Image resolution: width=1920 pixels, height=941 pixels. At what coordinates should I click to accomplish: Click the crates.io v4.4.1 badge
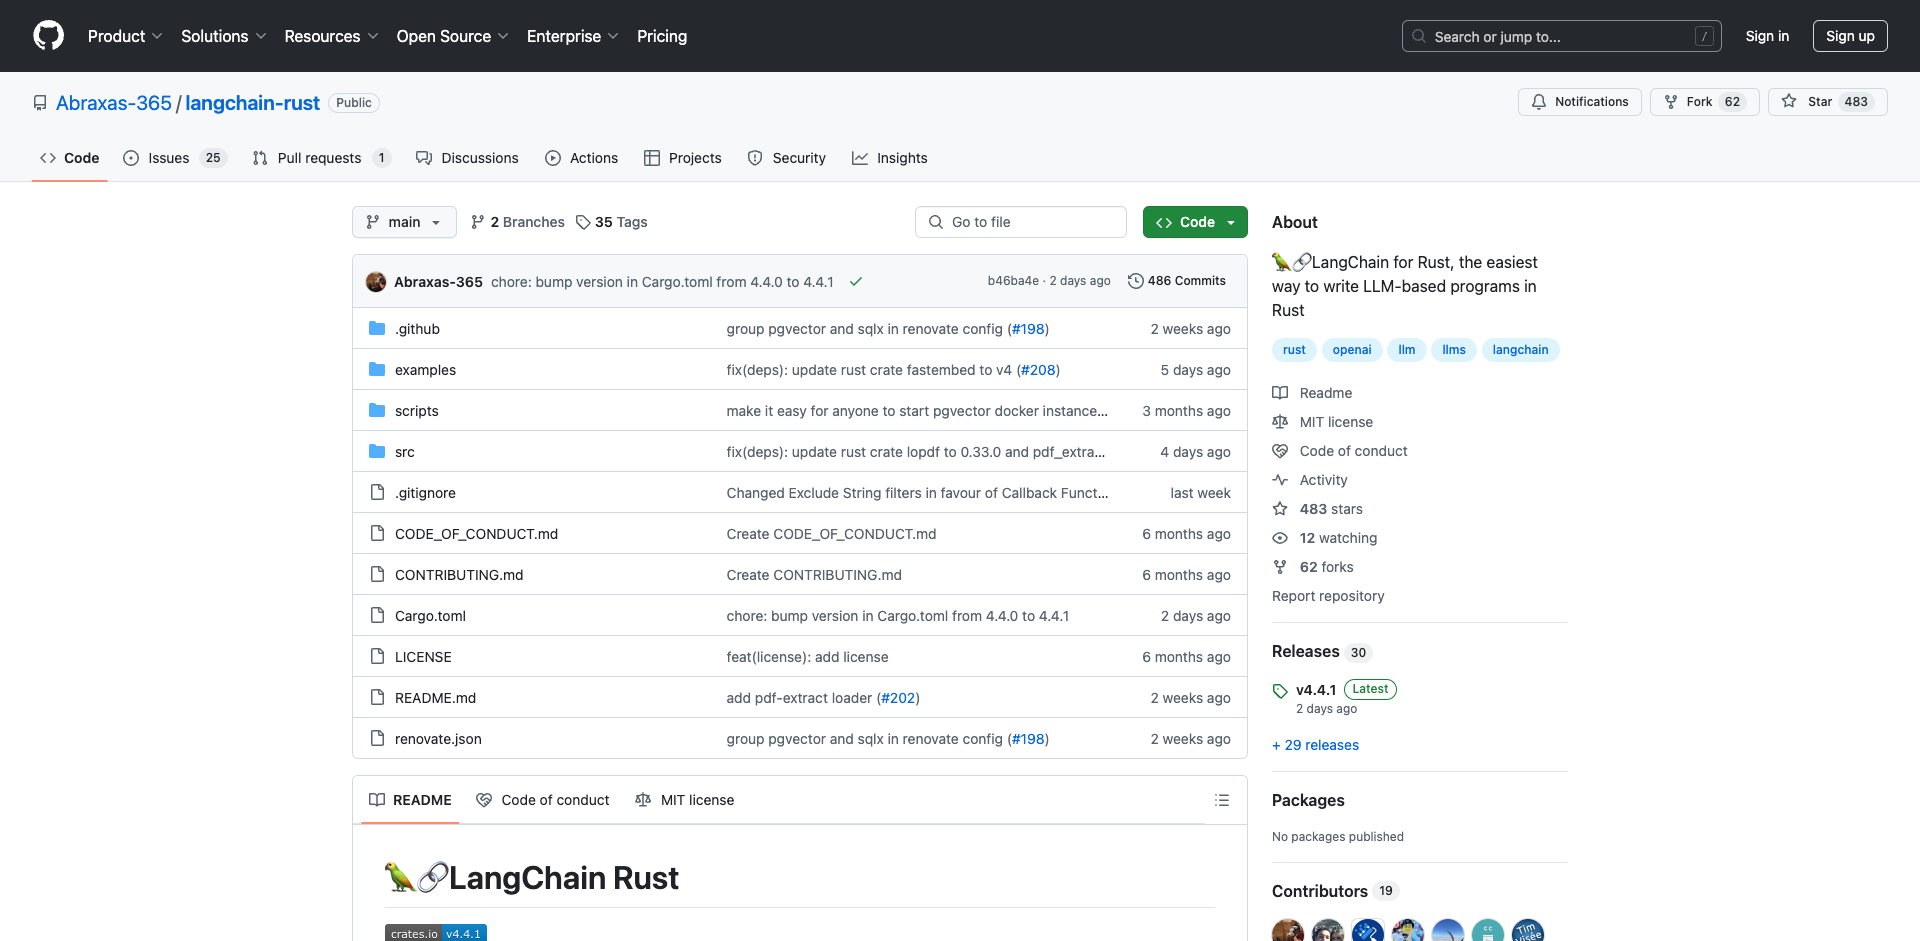pos(436,933)
